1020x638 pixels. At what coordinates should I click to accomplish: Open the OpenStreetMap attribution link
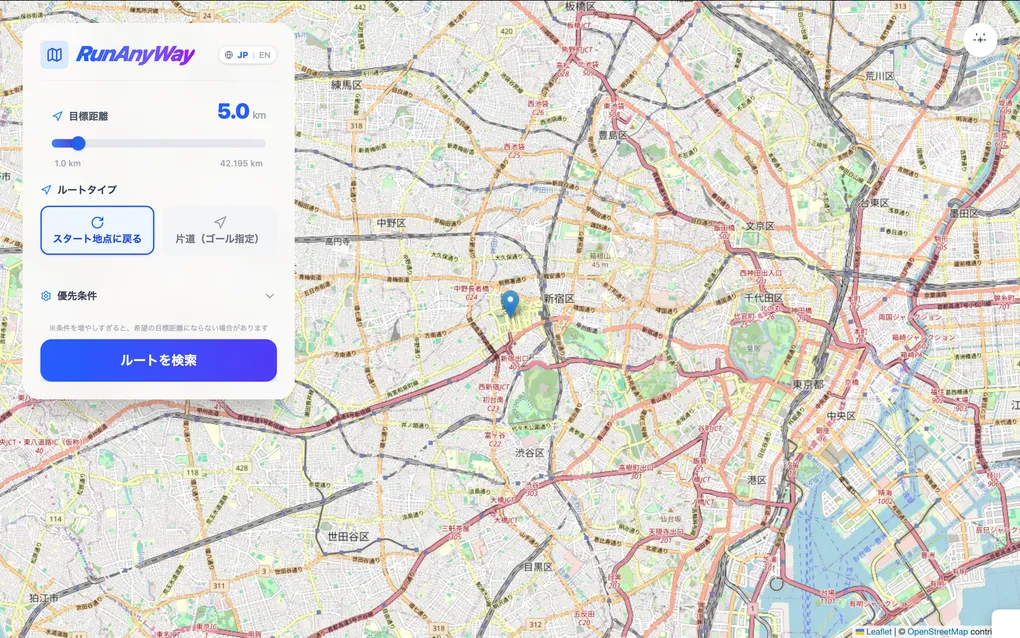coord(937,631)
